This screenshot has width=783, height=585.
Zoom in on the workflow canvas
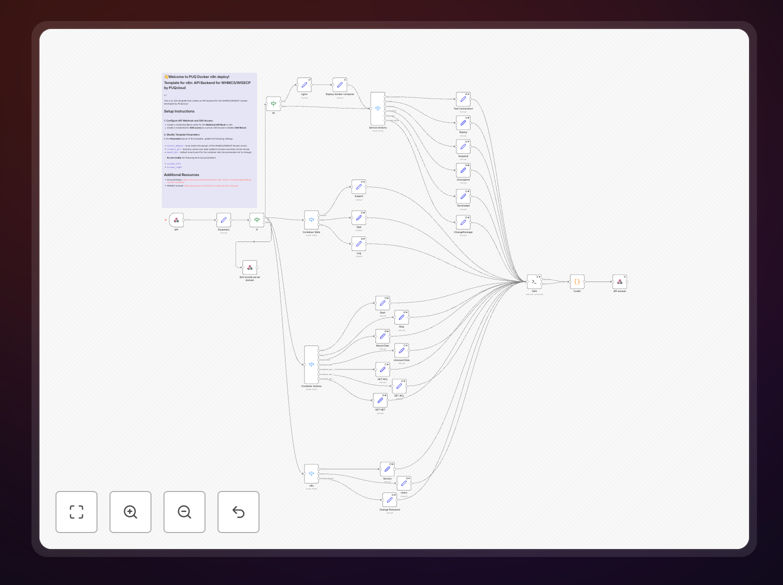coord(130,512)
